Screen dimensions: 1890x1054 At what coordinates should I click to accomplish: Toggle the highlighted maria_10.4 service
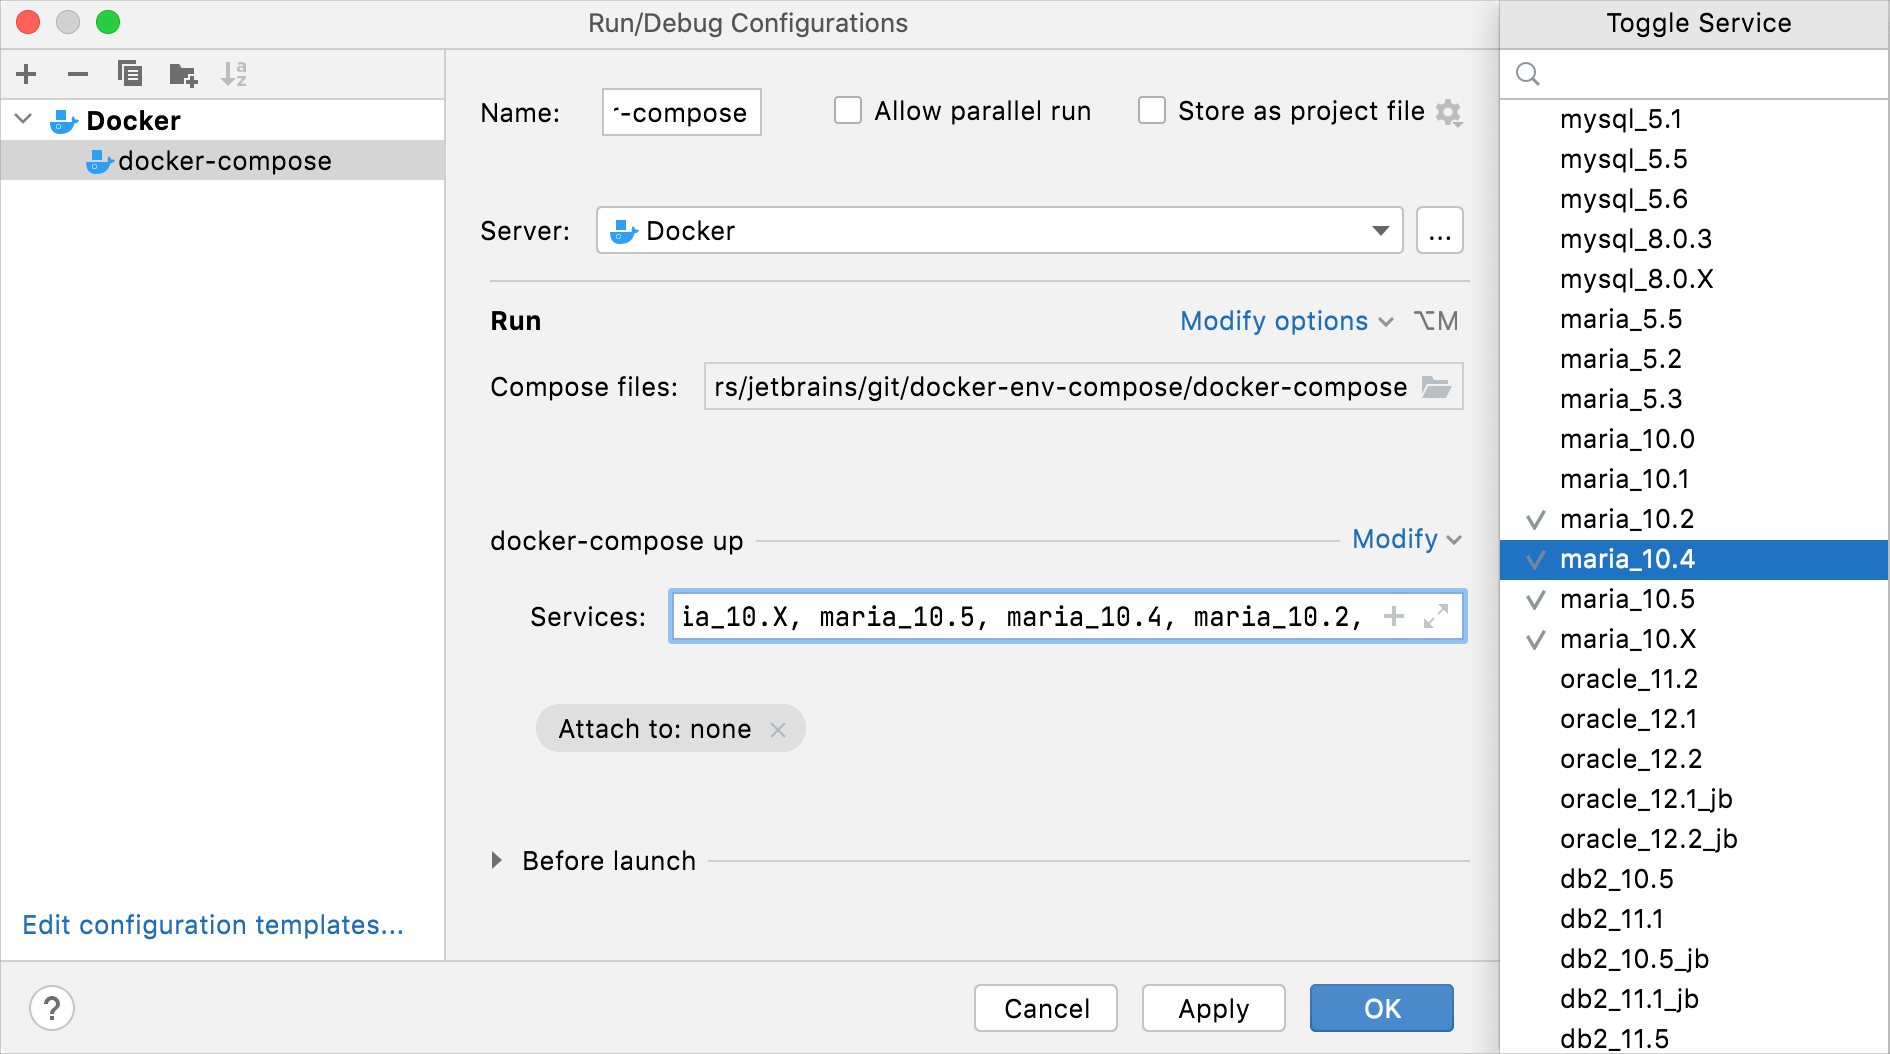1694,559
